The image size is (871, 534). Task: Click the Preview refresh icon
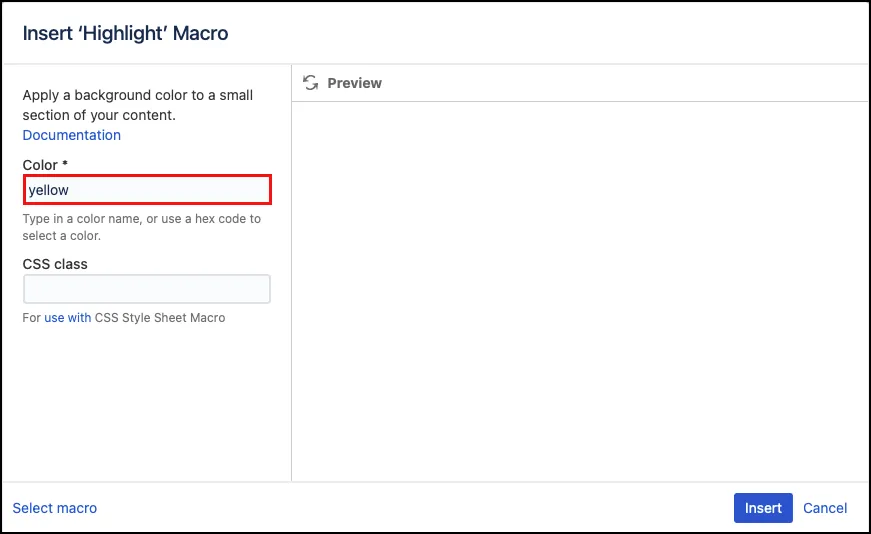(311, 83)
